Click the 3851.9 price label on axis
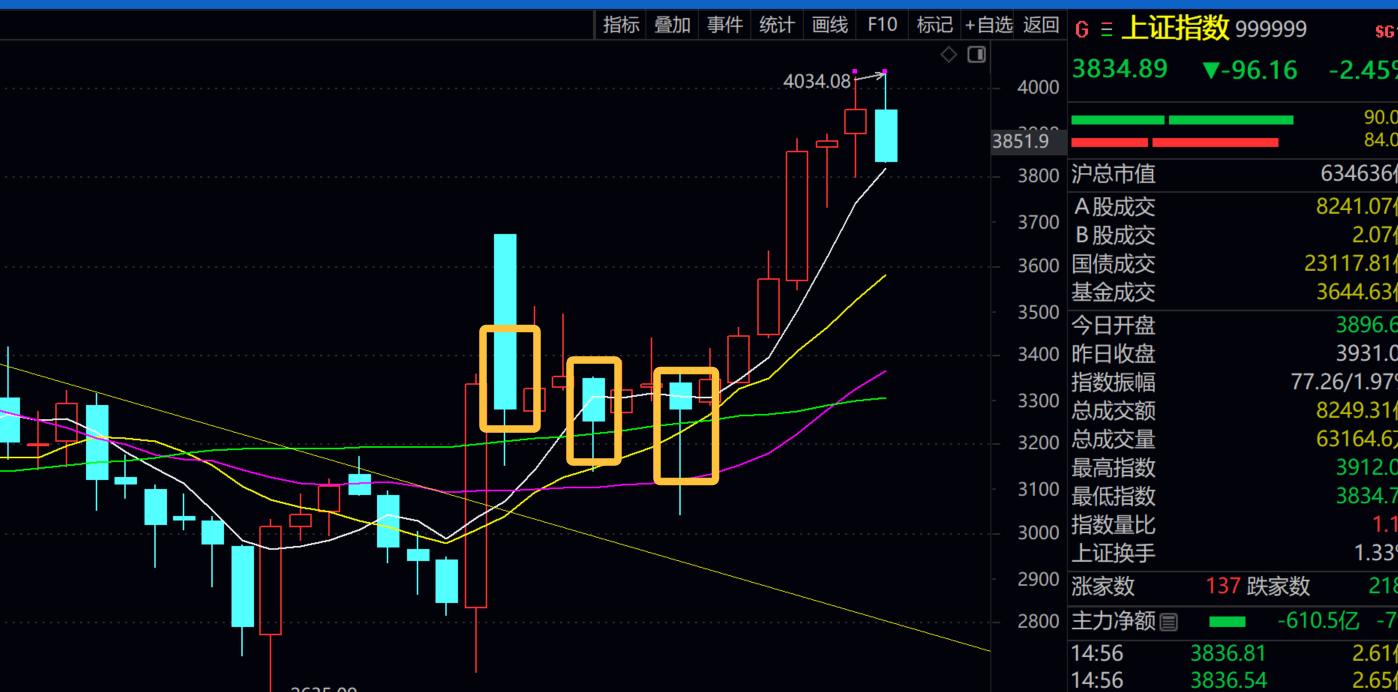Viewport: 1398px width, 692px height. coord(1020,142)
